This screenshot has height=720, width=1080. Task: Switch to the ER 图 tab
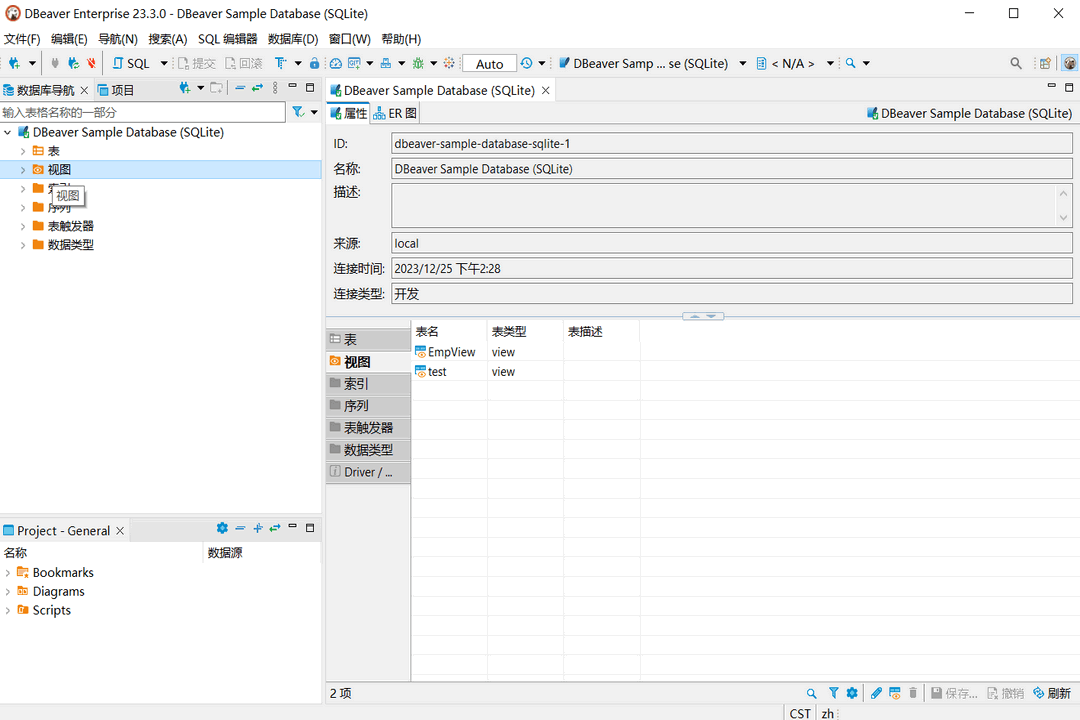(x=396, y=114)
